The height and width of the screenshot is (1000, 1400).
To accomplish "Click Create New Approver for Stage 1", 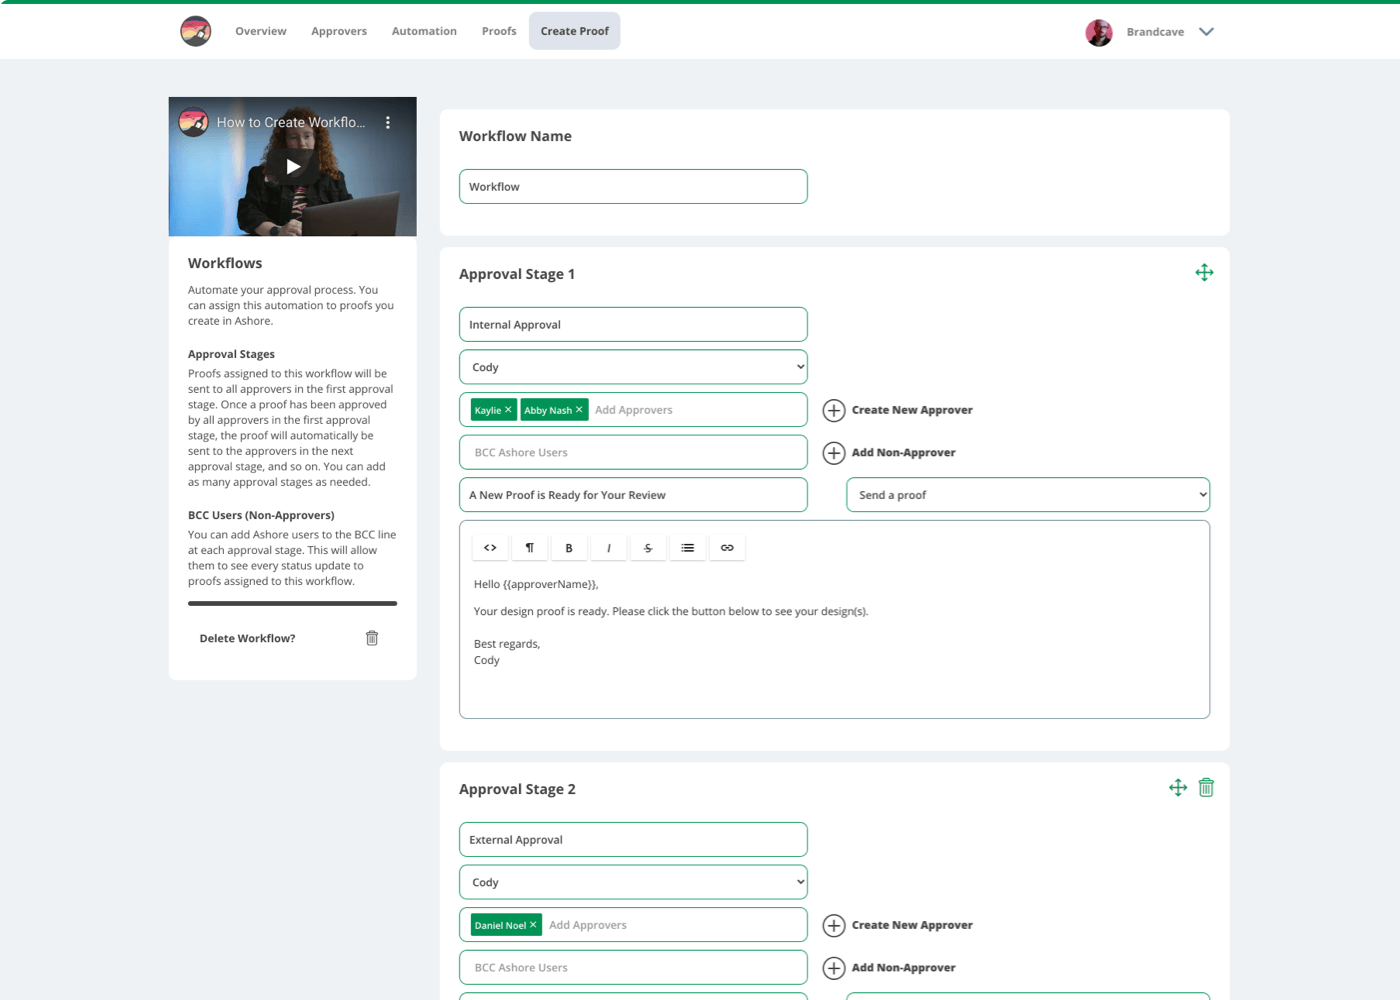I will (897, 409).
